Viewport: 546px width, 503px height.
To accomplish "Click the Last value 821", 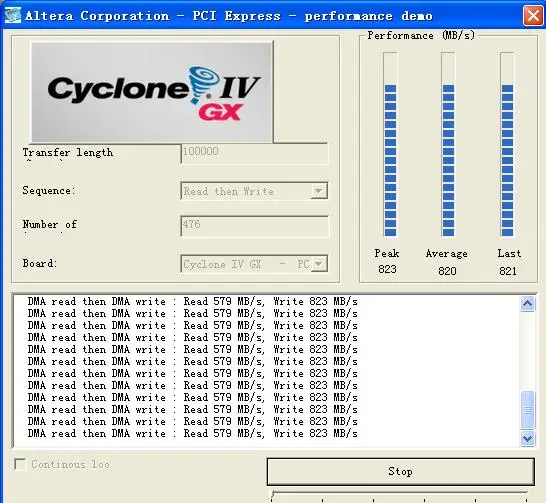I will tap(508, 271).
